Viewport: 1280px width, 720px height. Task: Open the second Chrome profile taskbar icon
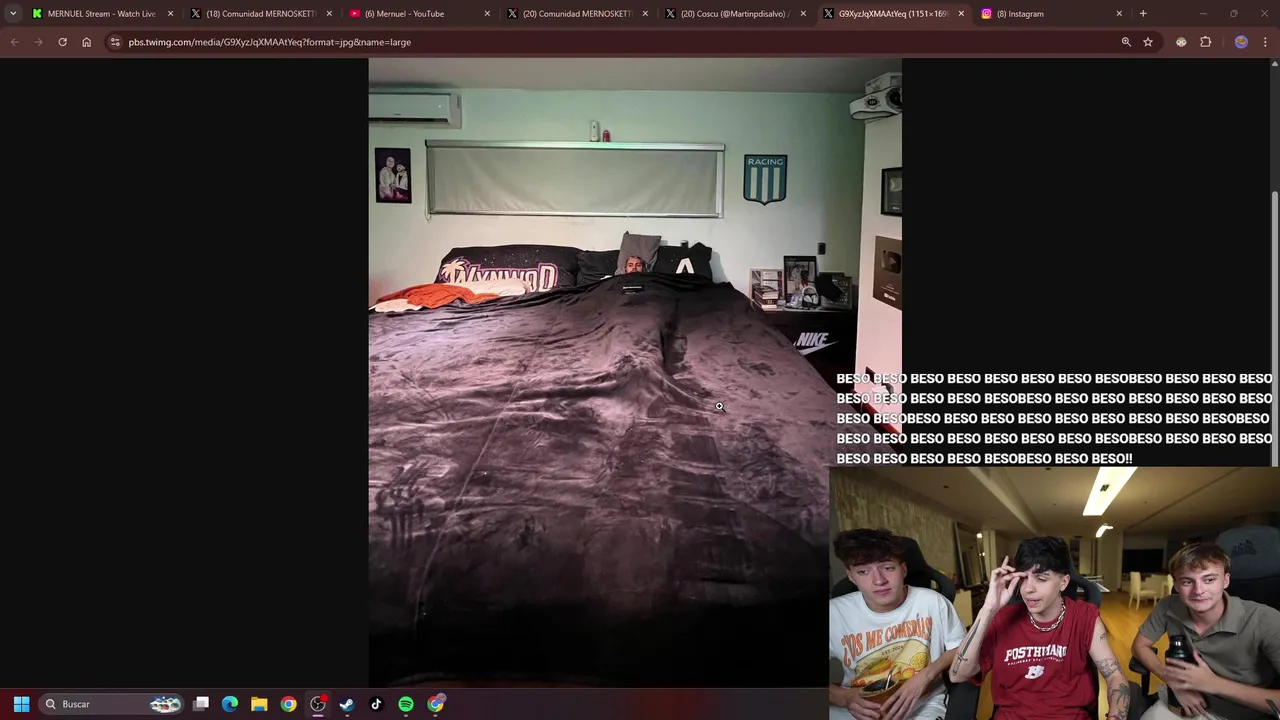[x=435, y=704]
